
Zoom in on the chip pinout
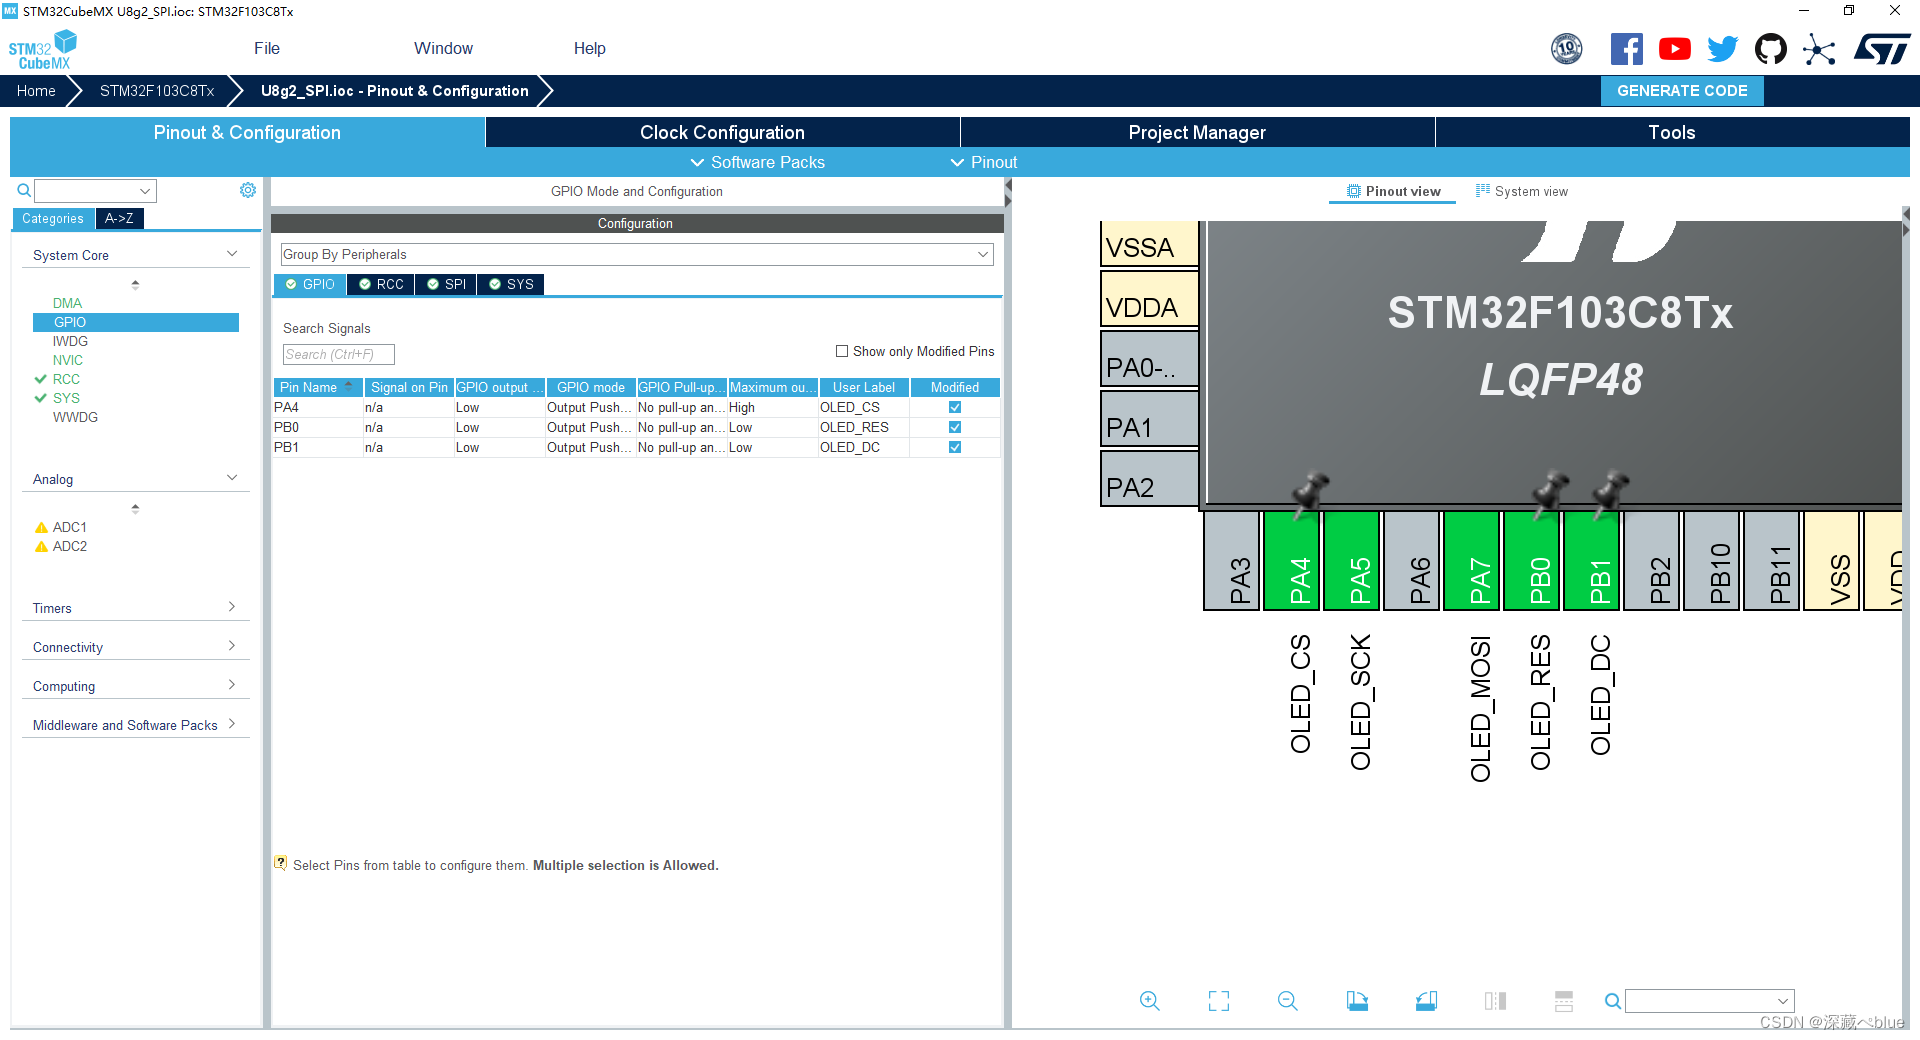[x=1150, y=1001]
